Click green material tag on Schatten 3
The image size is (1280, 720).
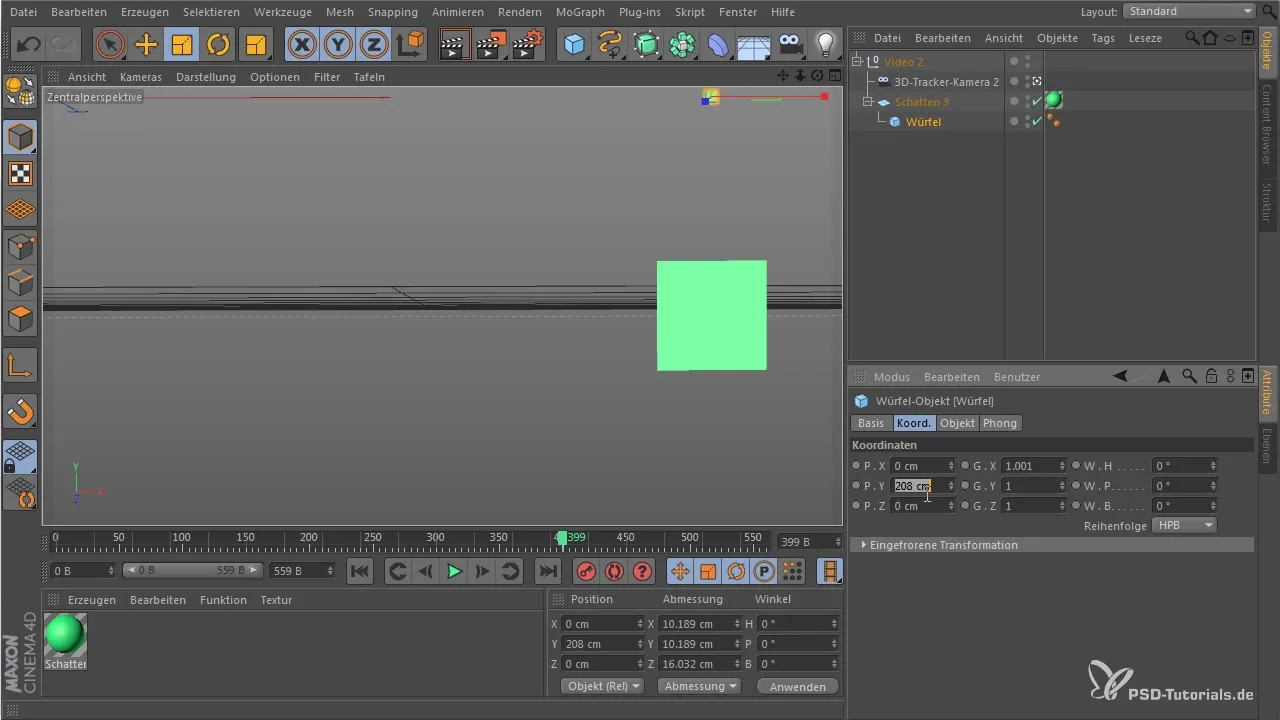[1053, 101]
